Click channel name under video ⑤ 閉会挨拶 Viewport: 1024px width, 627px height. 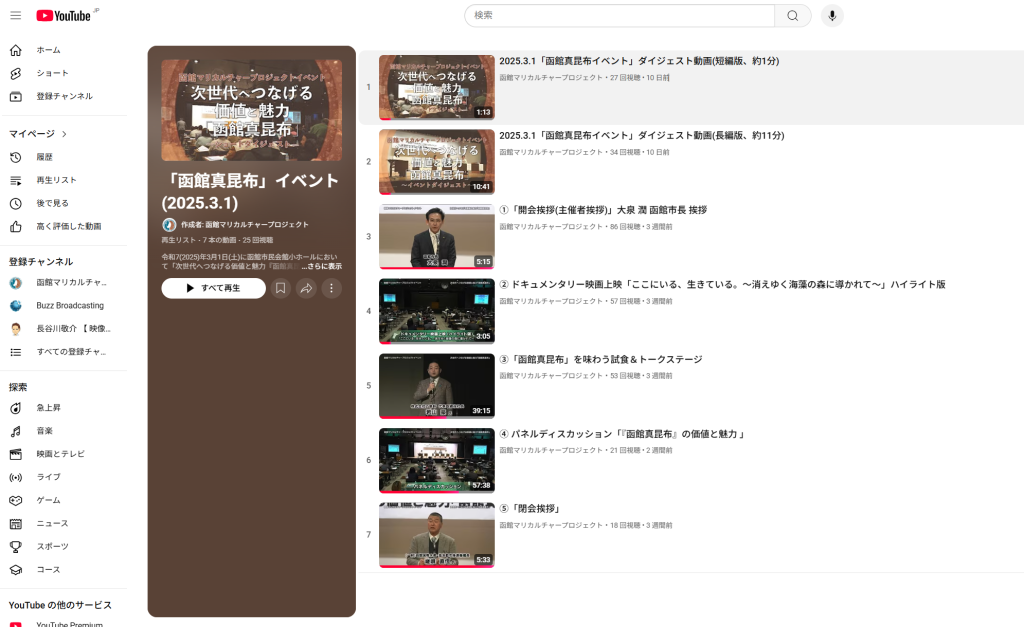click(x=551, y=526)
